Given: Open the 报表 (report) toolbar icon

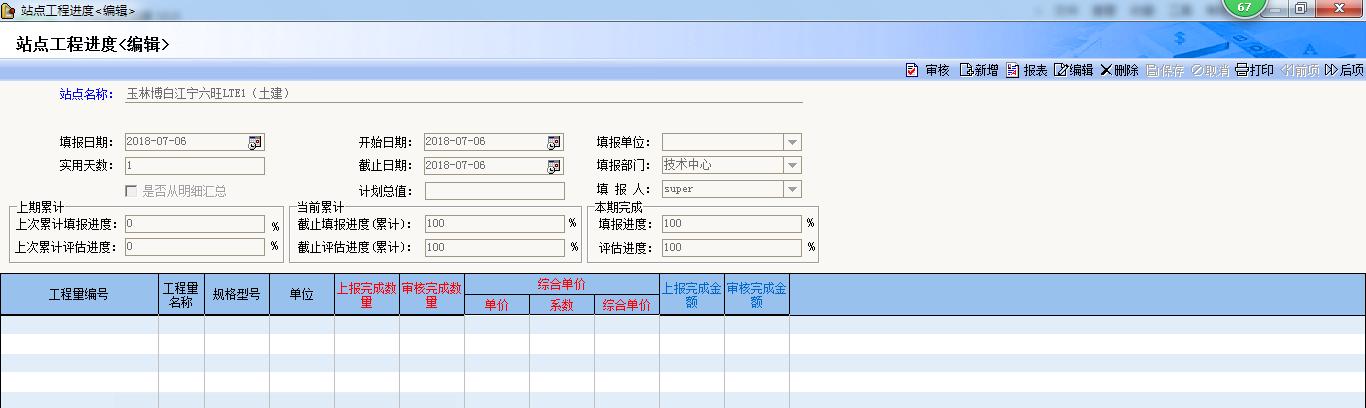Looking at the screenshot, I should [1013, 71].
